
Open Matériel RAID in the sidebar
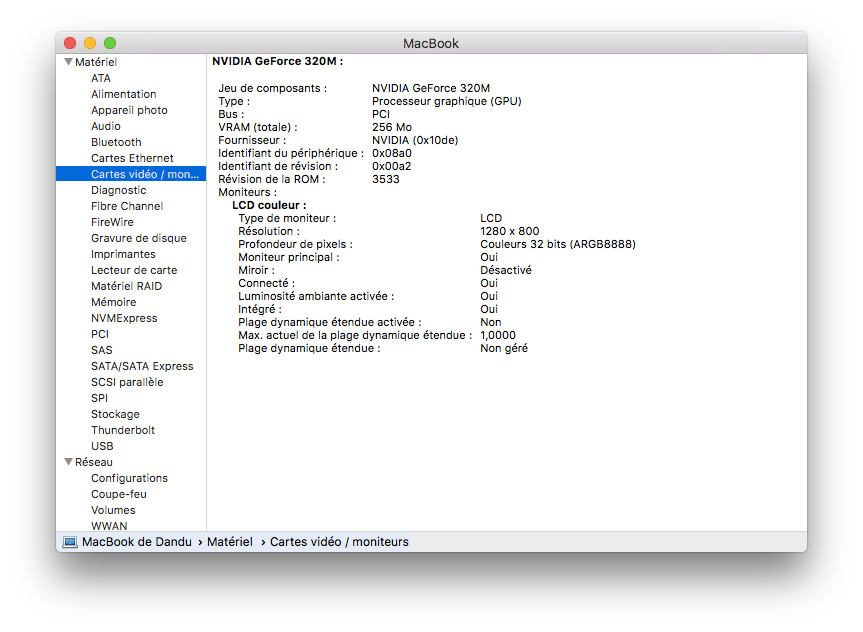(127, 286)
